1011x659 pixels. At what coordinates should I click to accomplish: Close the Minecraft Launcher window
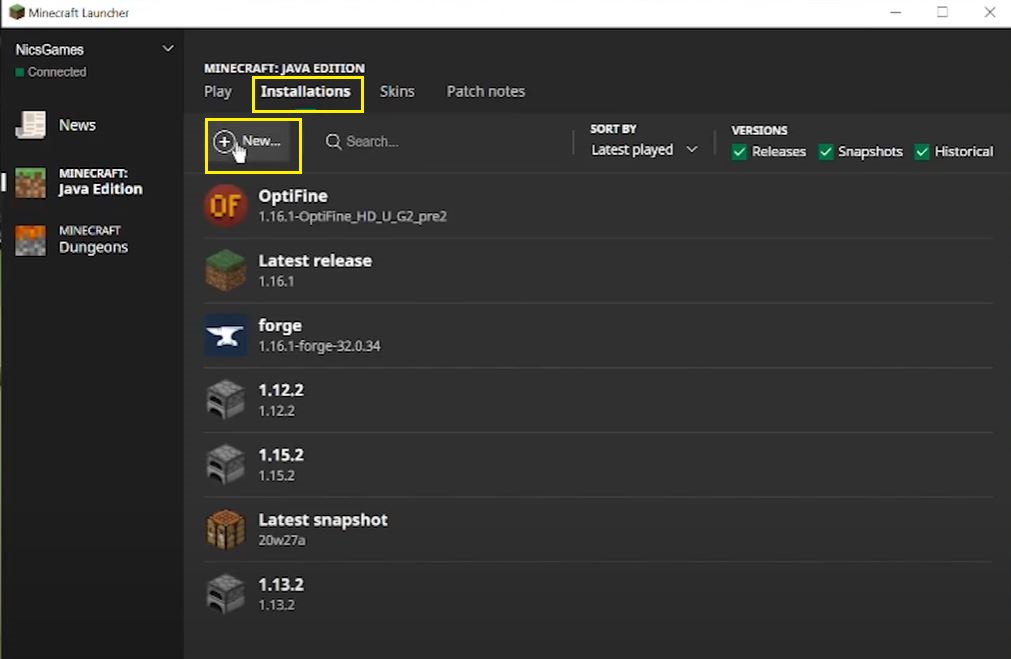coord(990,12)
